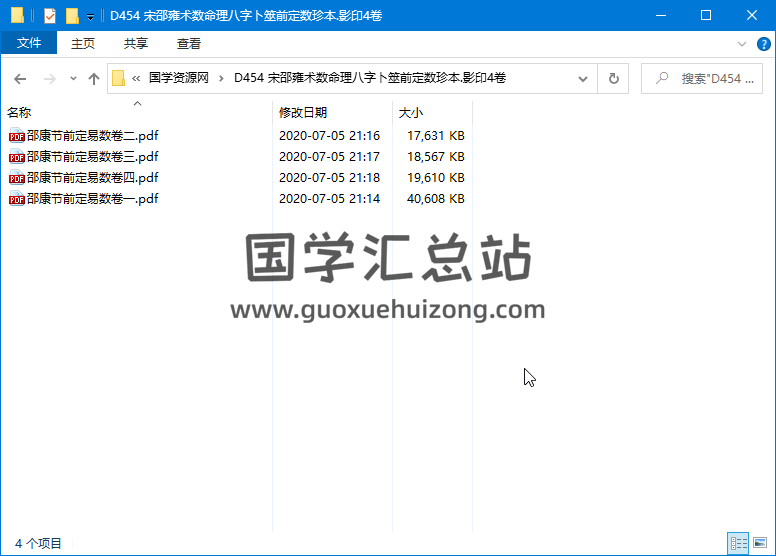The width and height of the screenshot is (776, 556).
Task: Switch to large icons view in status bar
Action: [760, 543]
